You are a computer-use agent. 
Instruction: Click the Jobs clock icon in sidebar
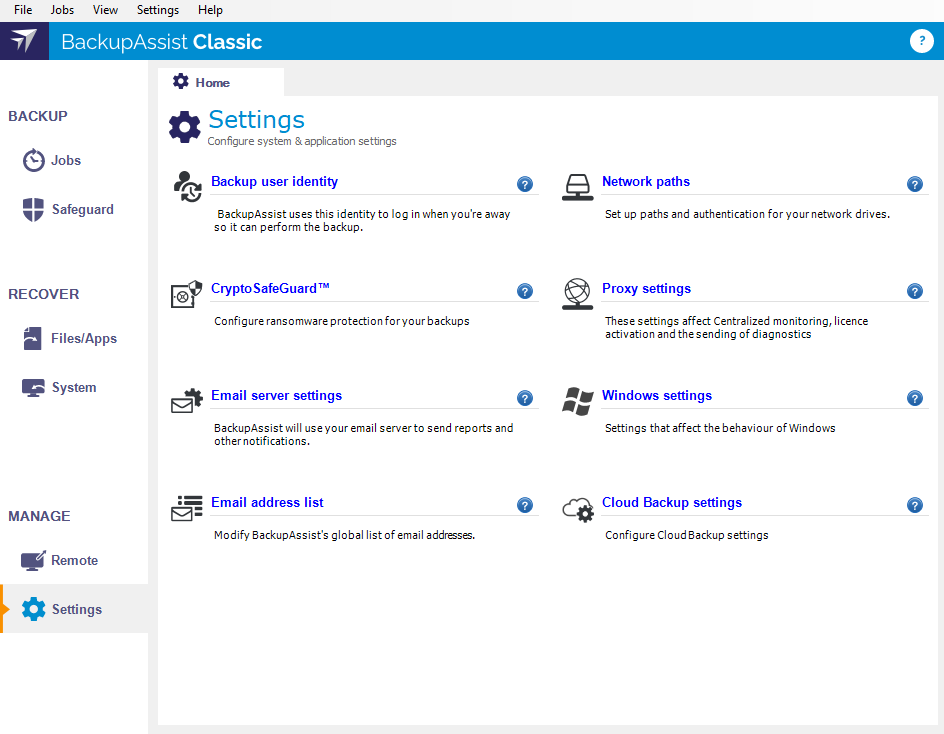click(34, 160)
